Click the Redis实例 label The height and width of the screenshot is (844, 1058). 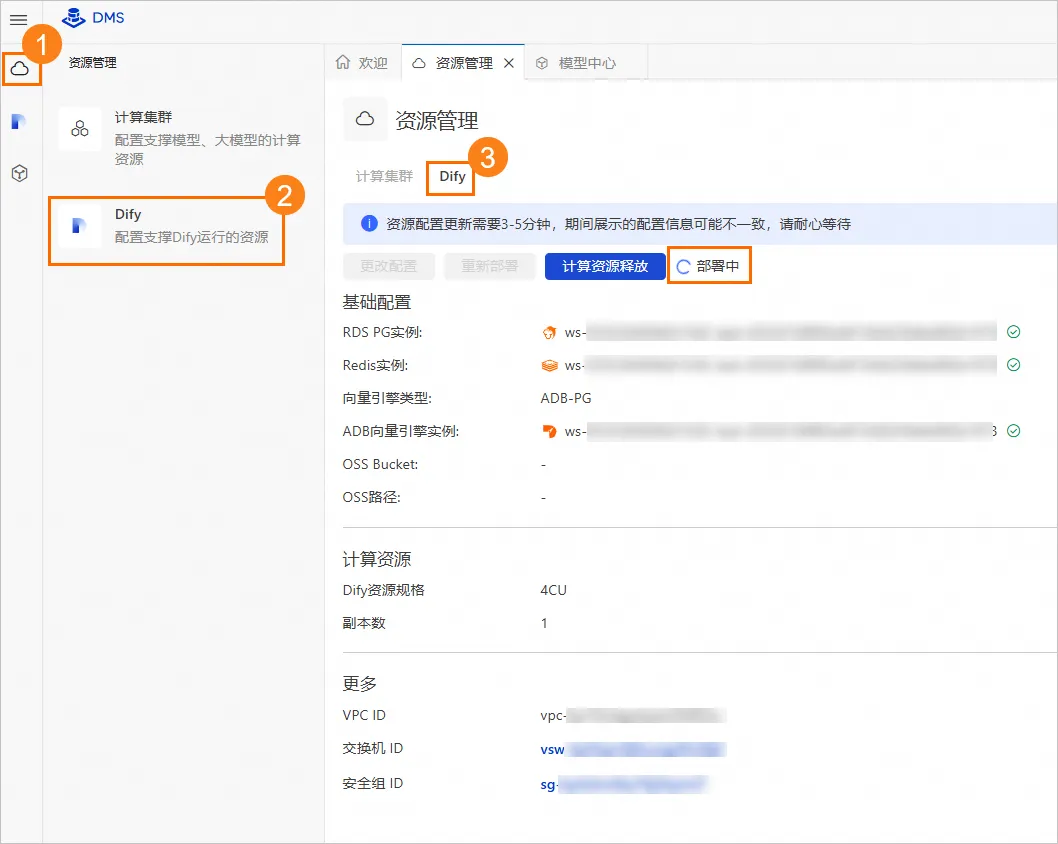[376, 365]
